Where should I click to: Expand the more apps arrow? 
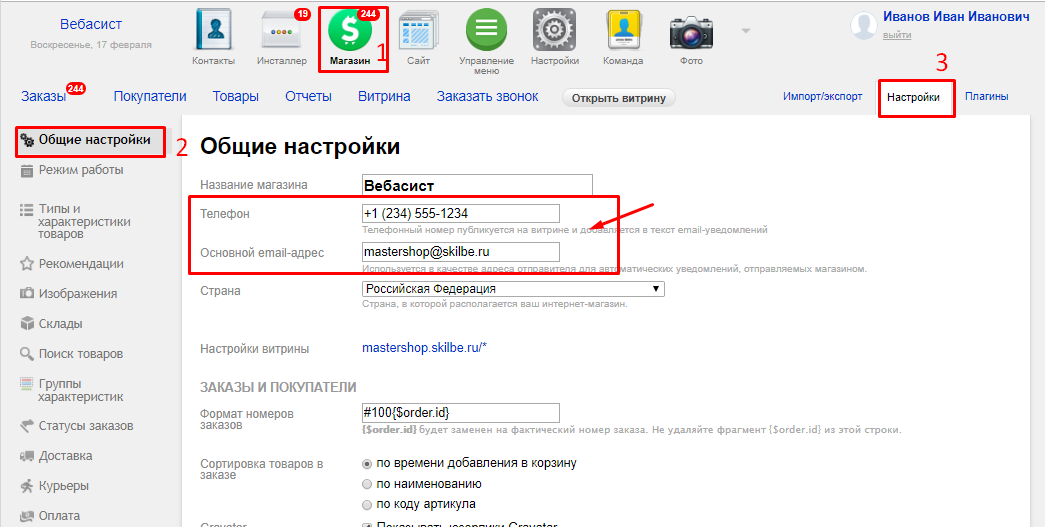click(x=746, y=31)
